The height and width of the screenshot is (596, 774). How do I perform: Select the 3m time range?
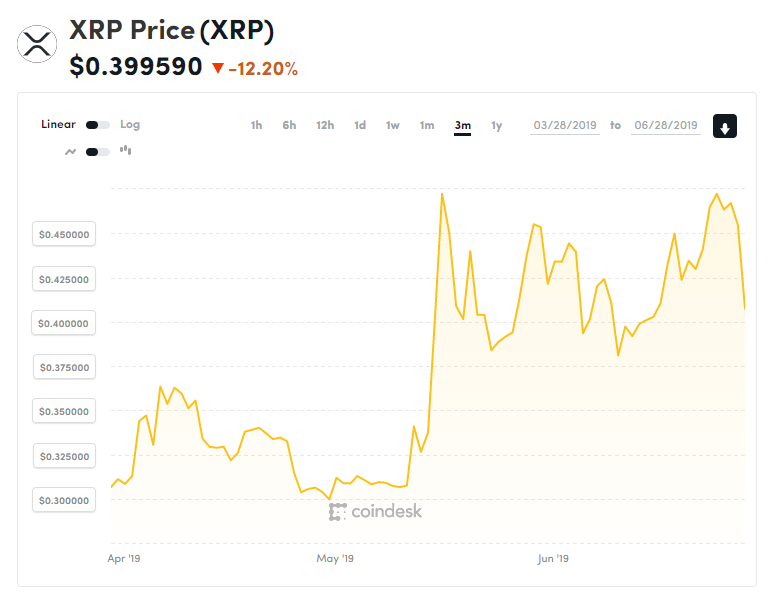pyautogui.click(x=462, y=125)
